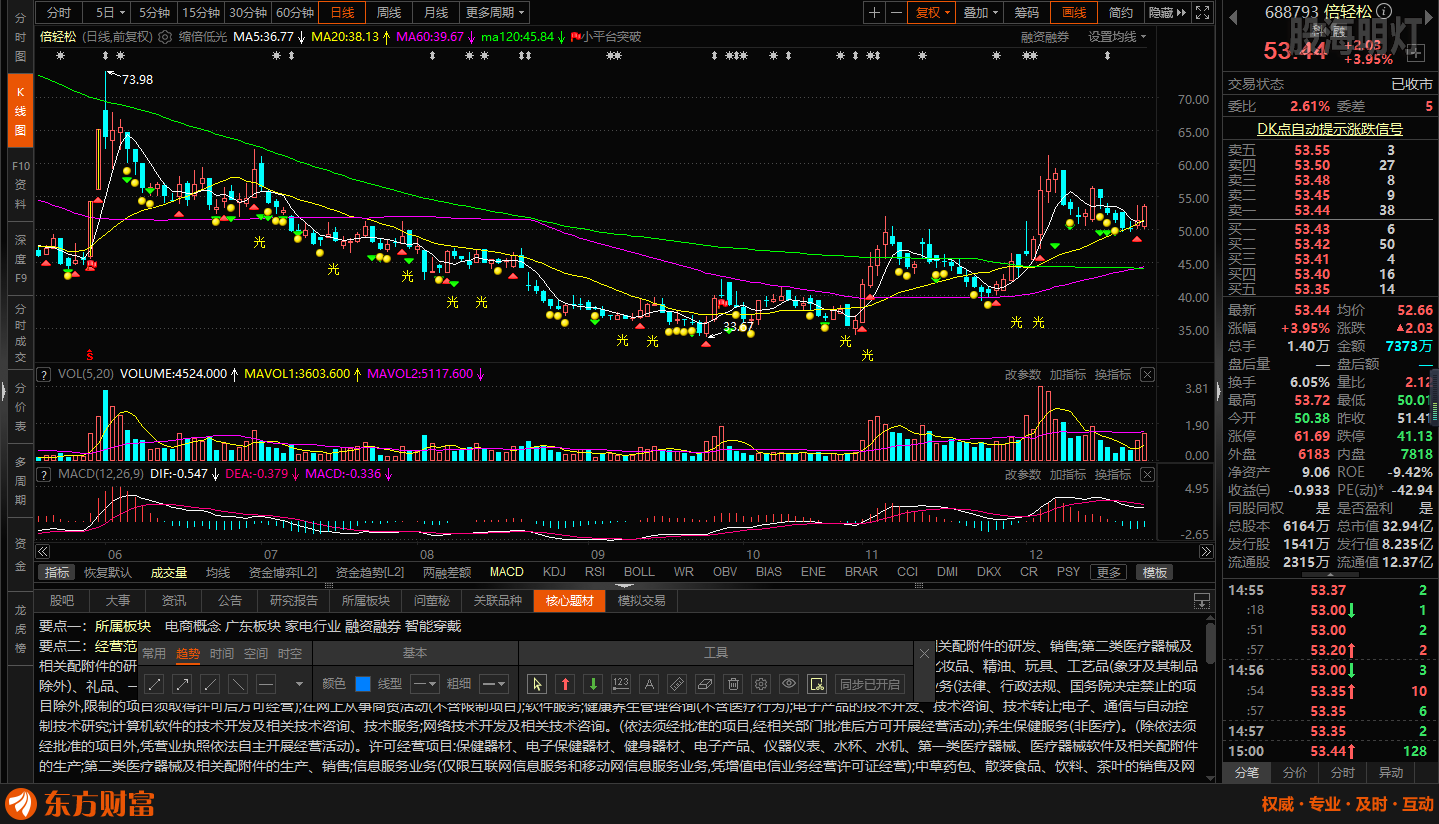
Task: Toggle 同步已开启 sync button
Action: click(869, 684)
